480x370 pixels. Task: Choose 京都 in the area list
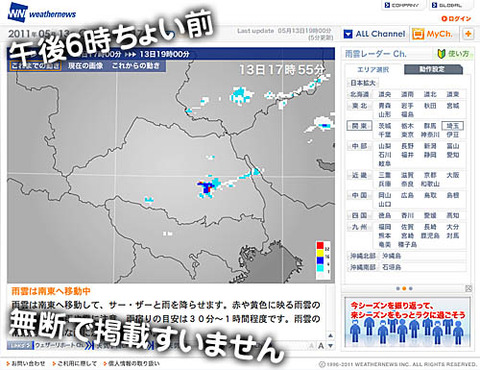coord(430,175)
